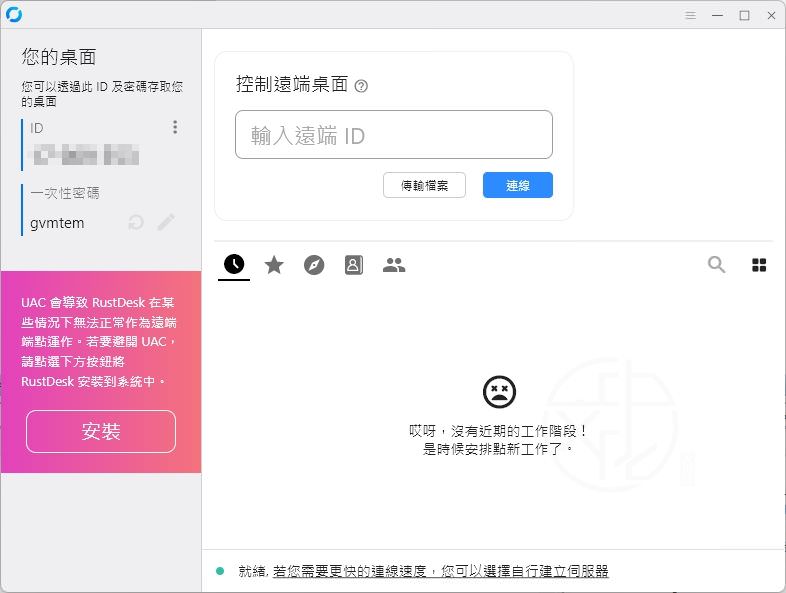Refresh the one-time password
This screenshot has width=786, height=593.
[136, 222]
